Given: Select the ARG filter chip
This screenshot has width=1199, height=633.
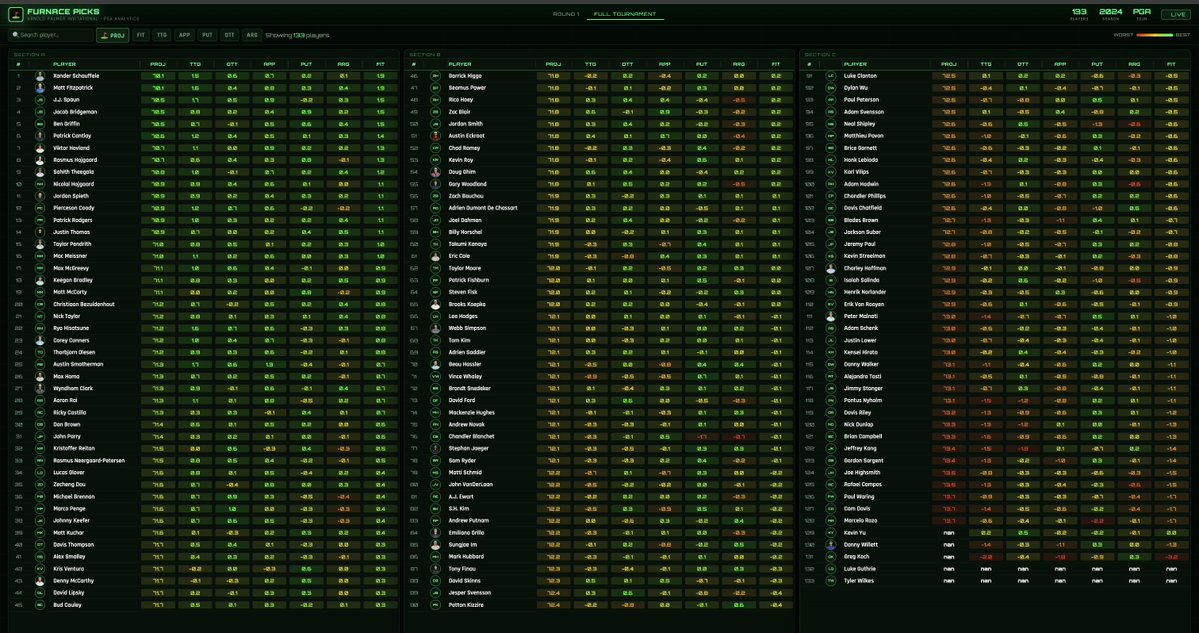Looking at the screenshot, I should click(252, 35).
